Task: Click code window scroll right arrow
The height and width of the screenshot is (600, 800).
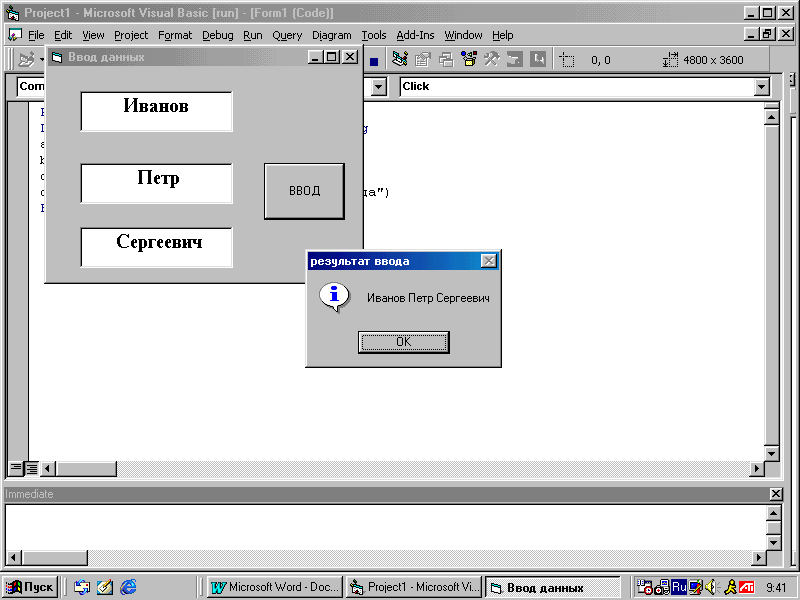Action: click(x=757, y=468)
